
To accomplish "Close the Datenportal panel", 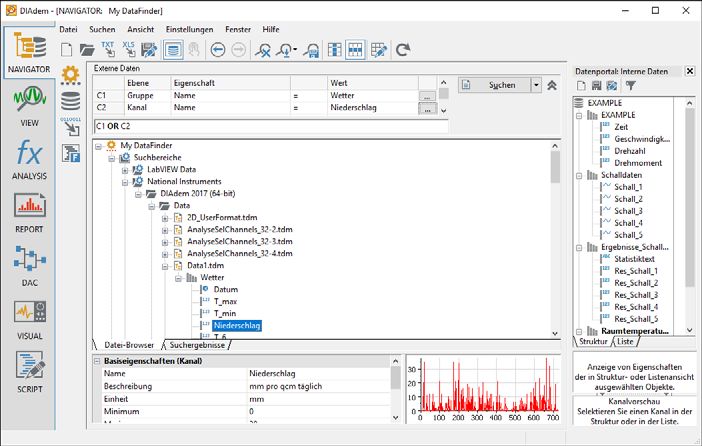I will click(x=689, y=71).
